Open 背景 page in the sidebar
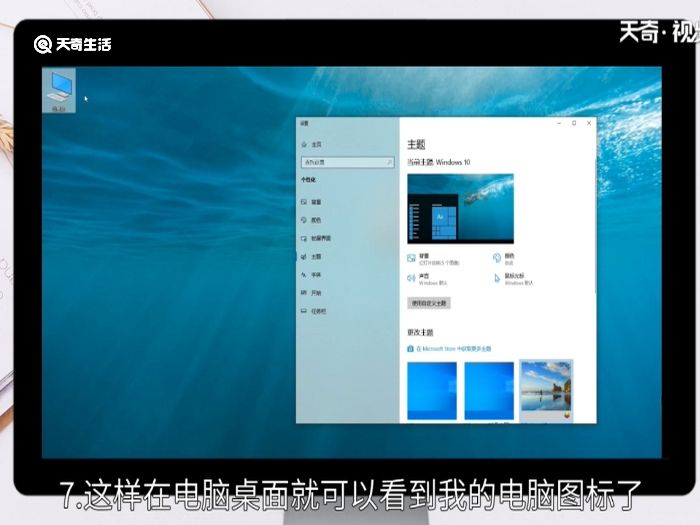This screenshot has height=525, width=700. click(312, 202)
